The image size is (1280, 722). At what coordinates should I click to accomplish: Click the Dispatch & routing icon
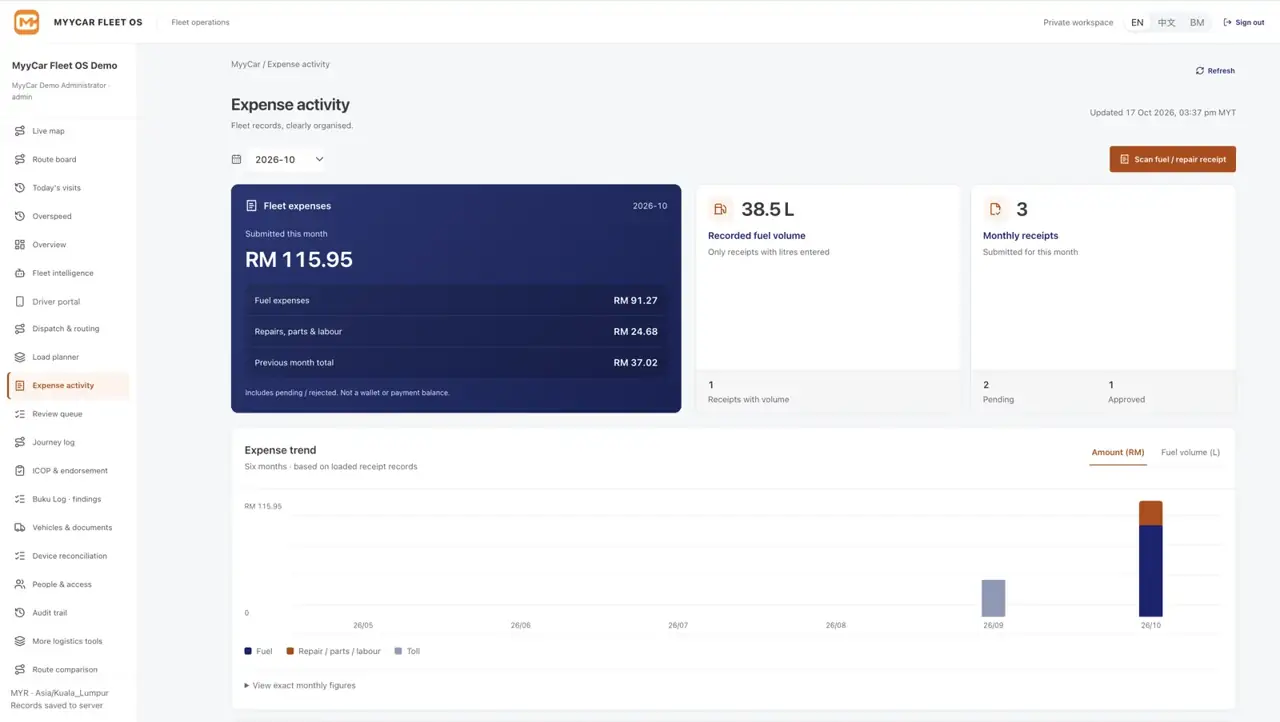(20, 329)
